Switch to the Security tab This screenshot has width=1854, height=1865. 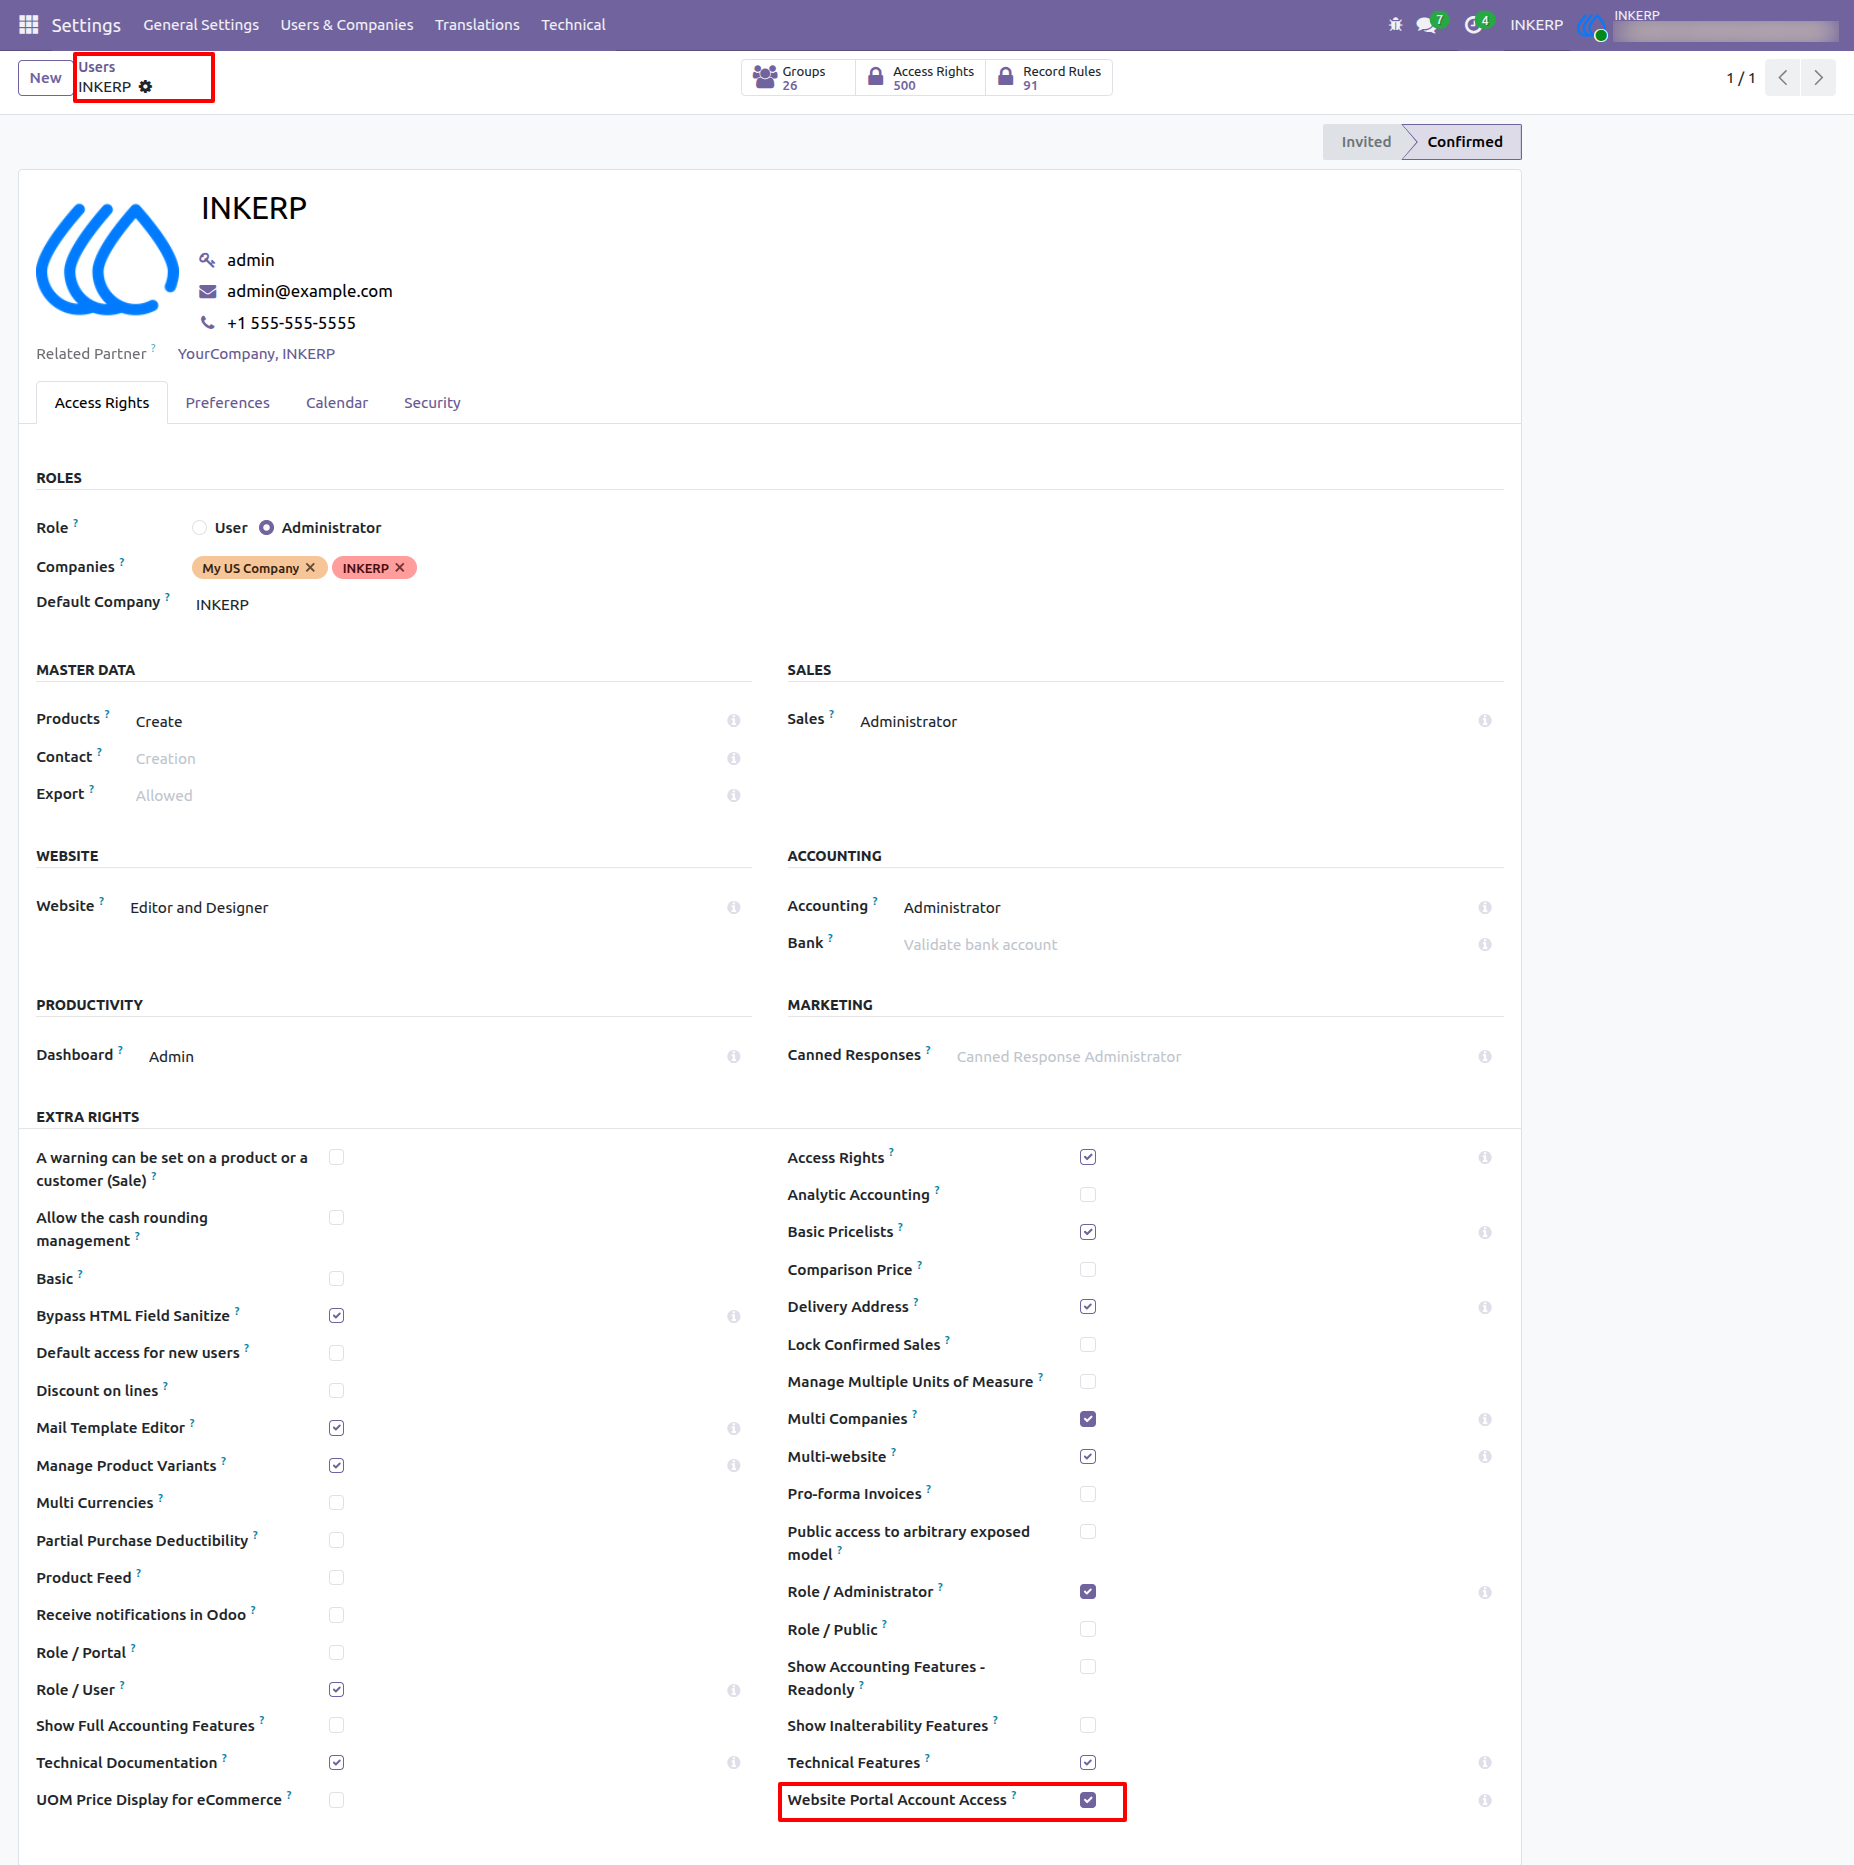(x=432, y=403)
